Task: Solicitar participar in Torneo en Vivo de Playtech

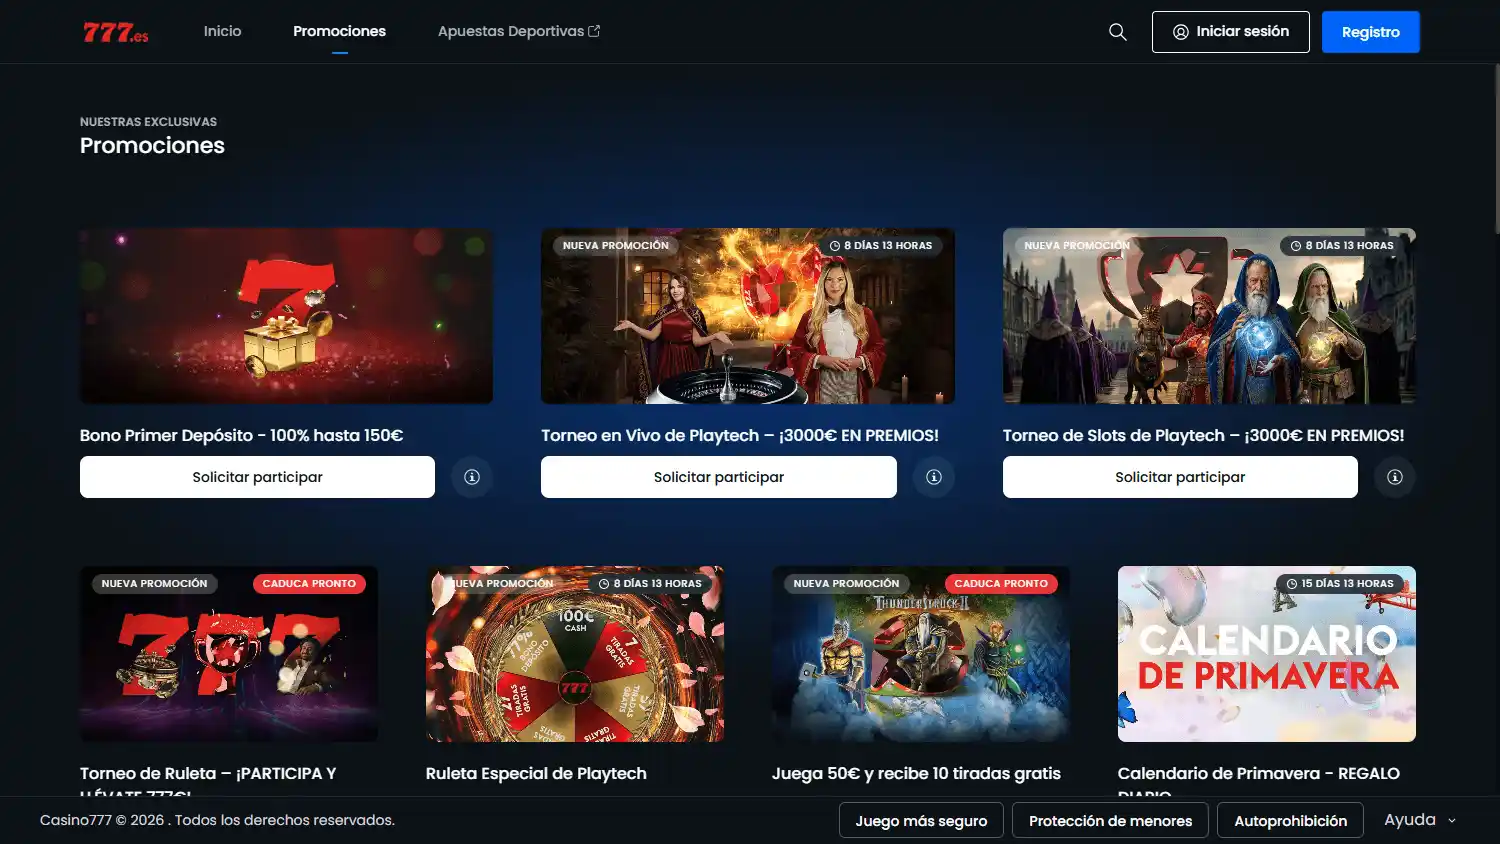Action: click(x=719, y=477)
